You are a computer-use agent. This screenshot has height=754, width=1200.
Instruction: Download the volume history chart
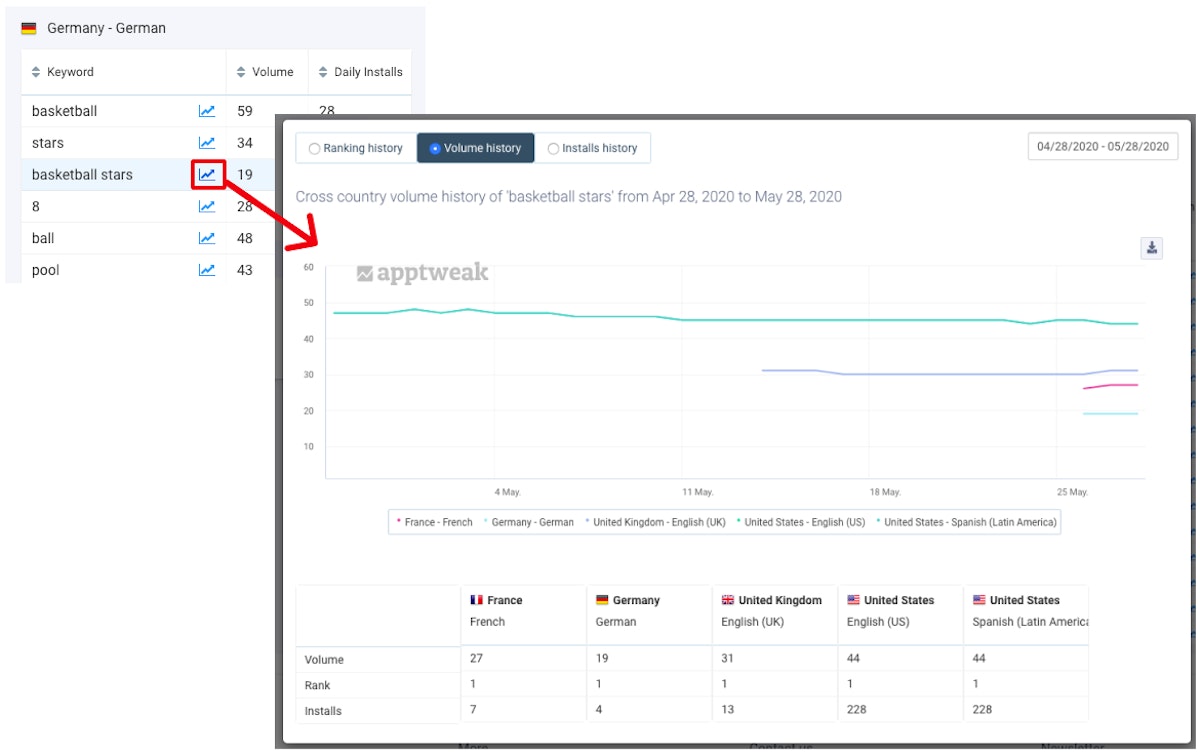1152,248
